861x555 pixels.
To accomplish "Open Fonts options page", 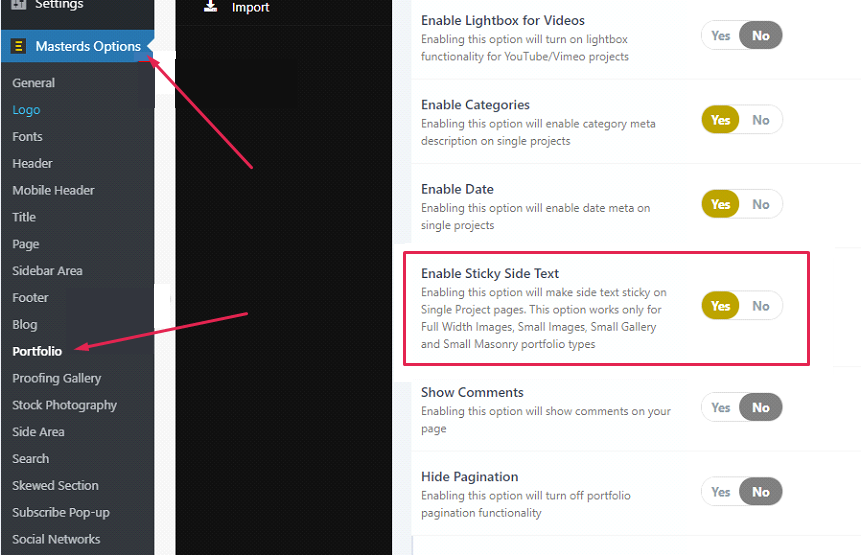I will pyautogui.click(x=28, y=137).
